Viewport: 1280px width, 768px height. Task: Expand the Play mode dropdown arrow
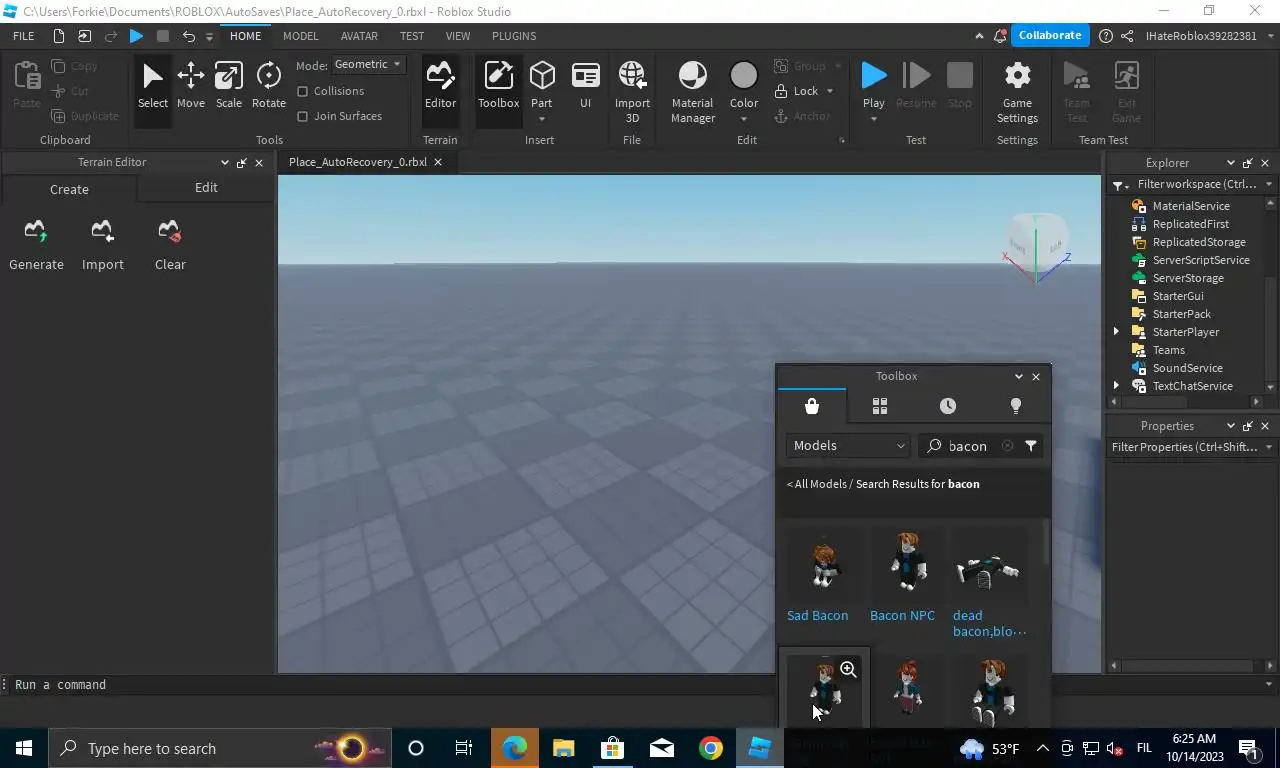coord(874,119)
